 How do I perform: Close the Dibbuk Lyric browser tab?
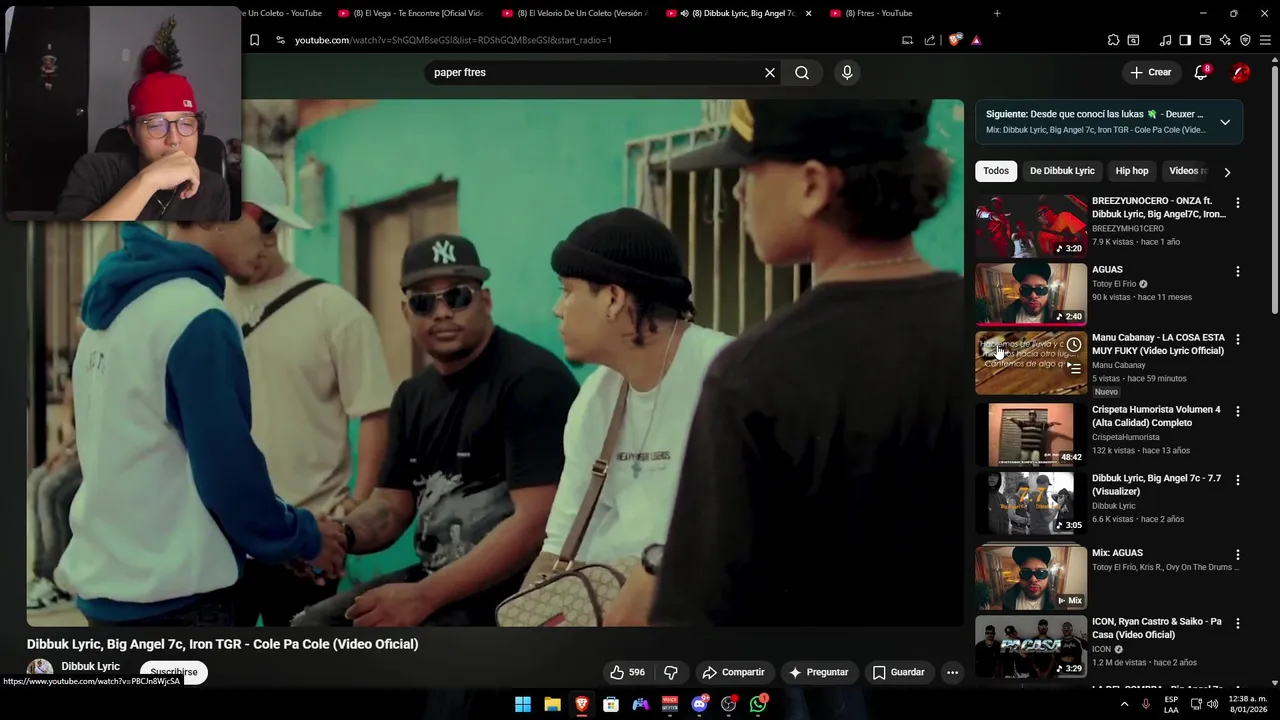pyautogui.click(x=808, y=13)
